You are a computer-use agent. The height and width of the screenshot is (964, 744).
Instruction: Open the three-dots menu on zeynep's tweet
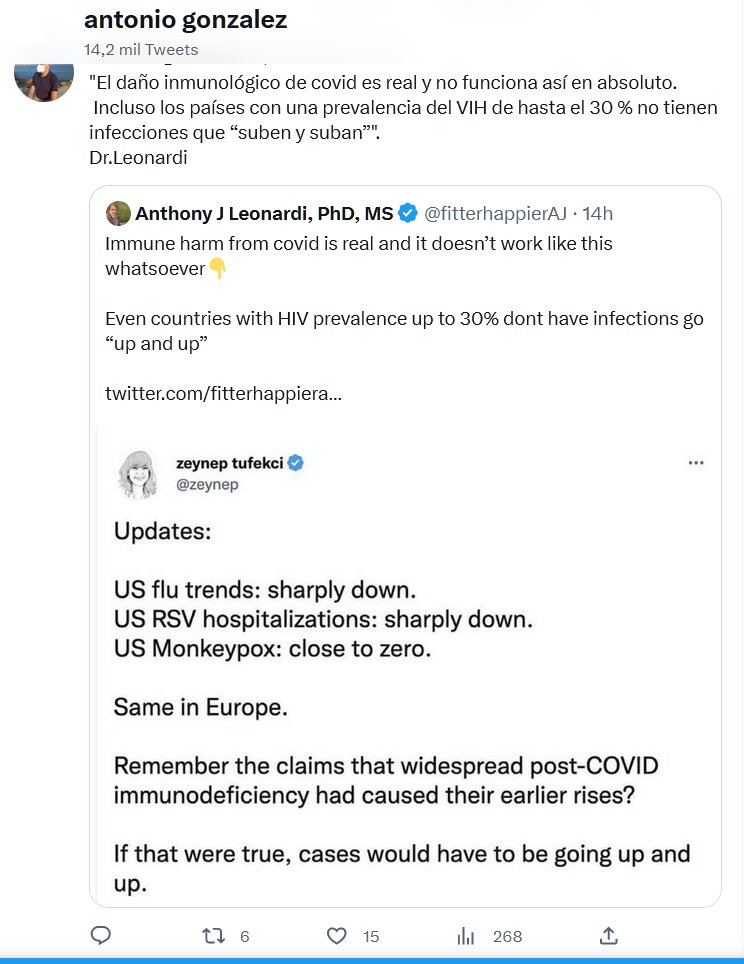coord(696,463)
